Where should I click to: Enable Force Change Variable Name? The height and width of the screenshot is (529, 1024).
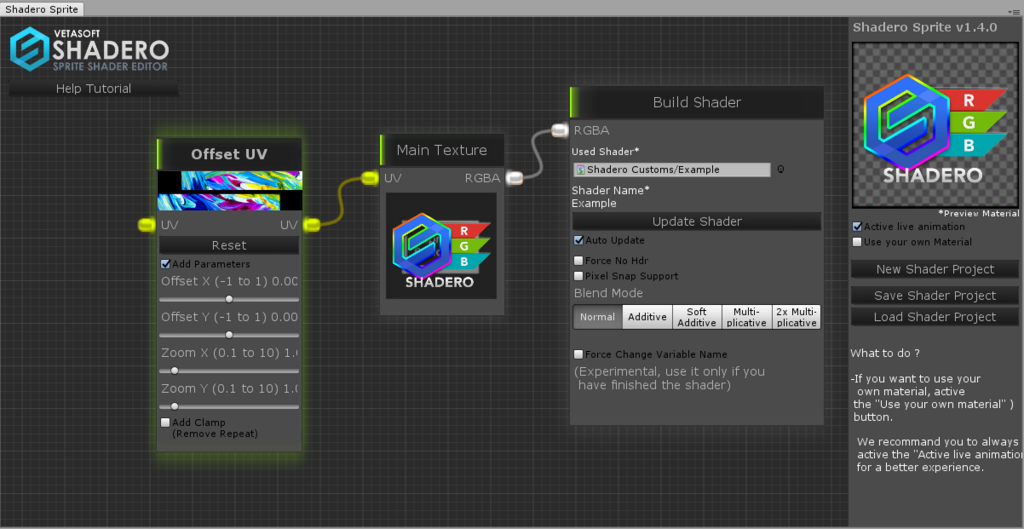point(578,355)
